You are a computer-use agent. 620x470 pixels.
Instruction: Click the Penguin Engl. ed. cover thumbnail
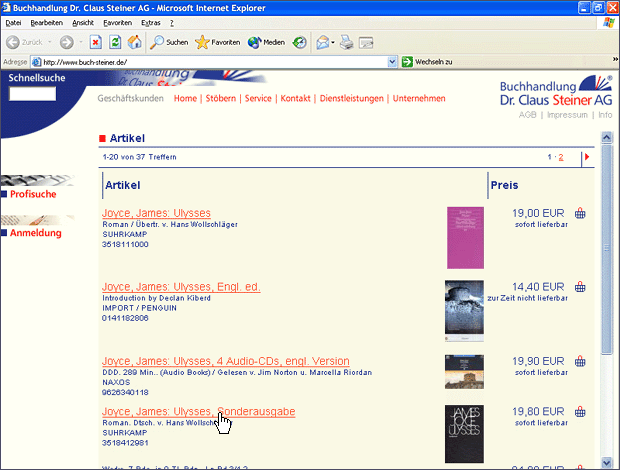pos(464,311)
